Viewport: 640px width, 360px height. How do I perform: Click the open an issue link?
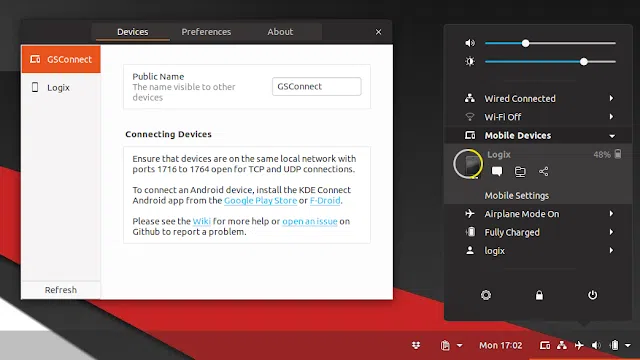tap(310, 221)
